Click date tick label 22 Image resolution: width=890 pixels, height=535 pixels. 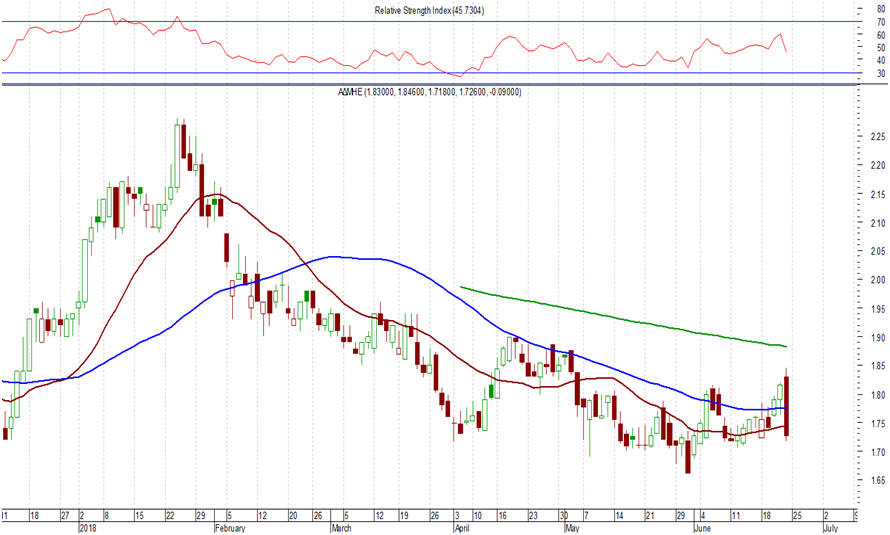(170, 516)
